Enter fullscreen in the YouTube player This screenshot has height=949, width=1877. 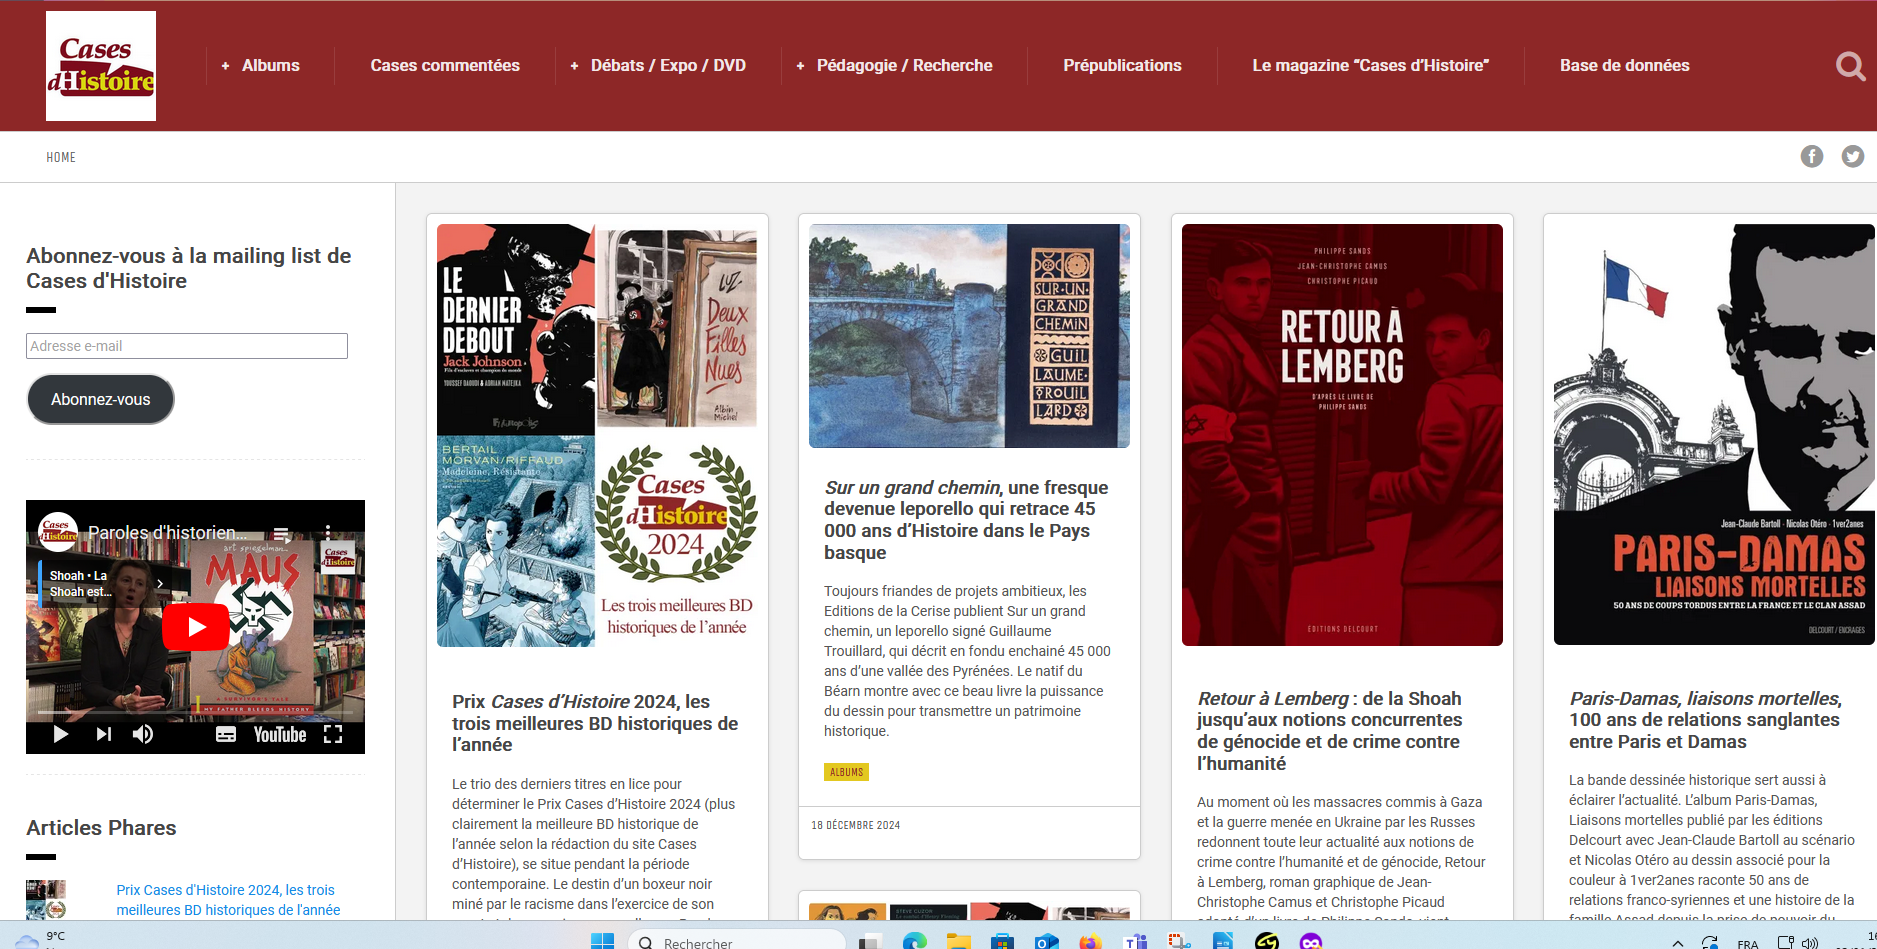pyautogui.click(x=333, y=734)
